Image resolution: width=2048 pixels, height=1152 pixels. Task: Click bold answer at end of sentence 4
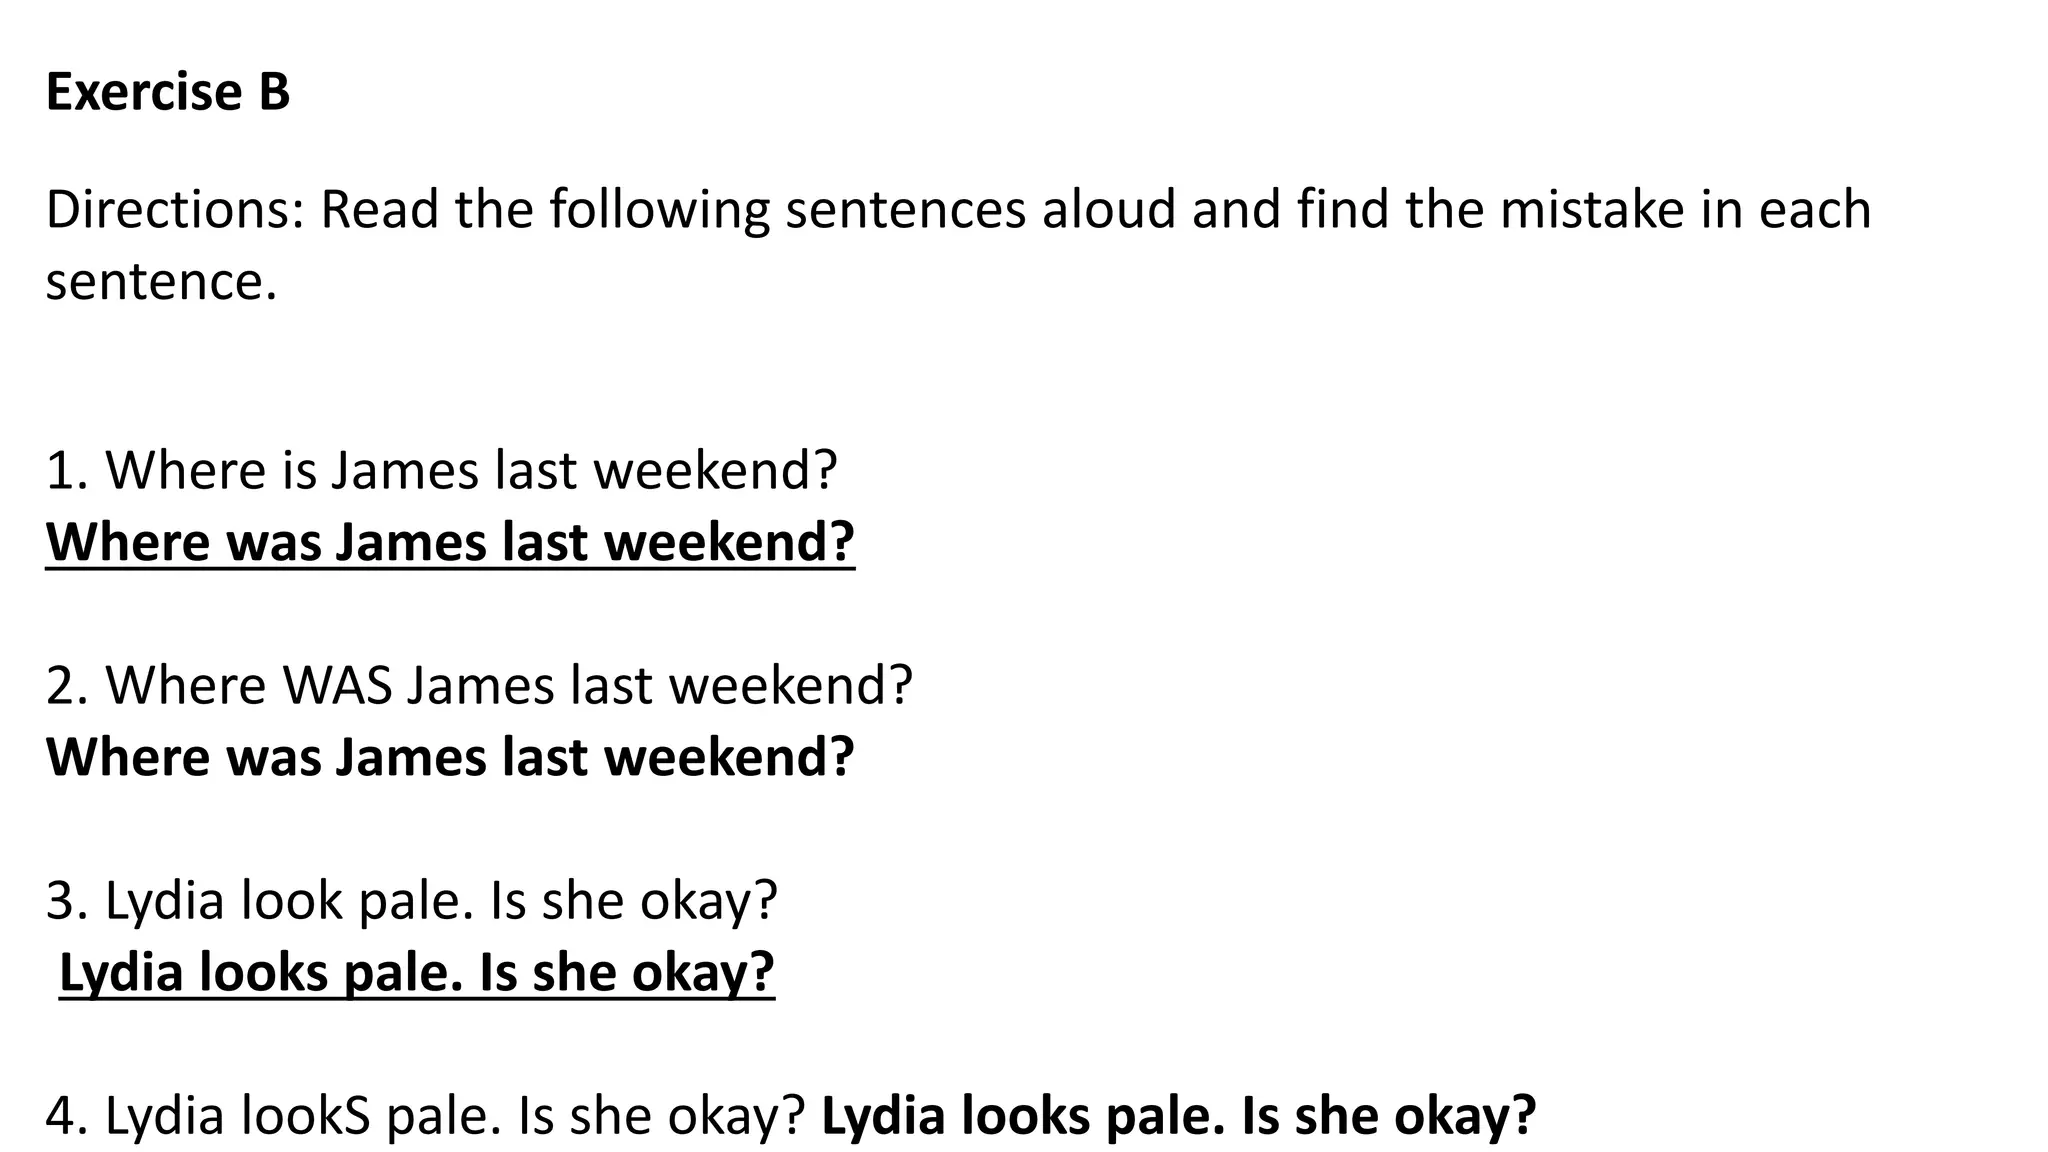1178,1116
